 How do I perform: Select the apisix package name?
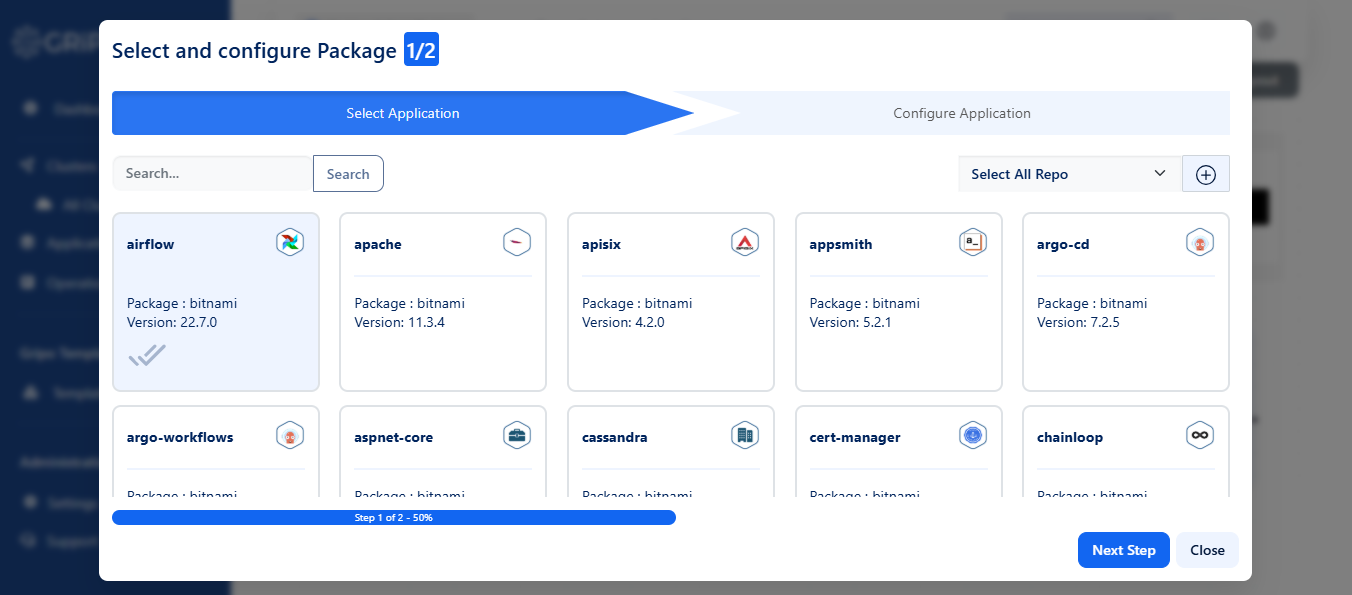[x=601, y=244]
